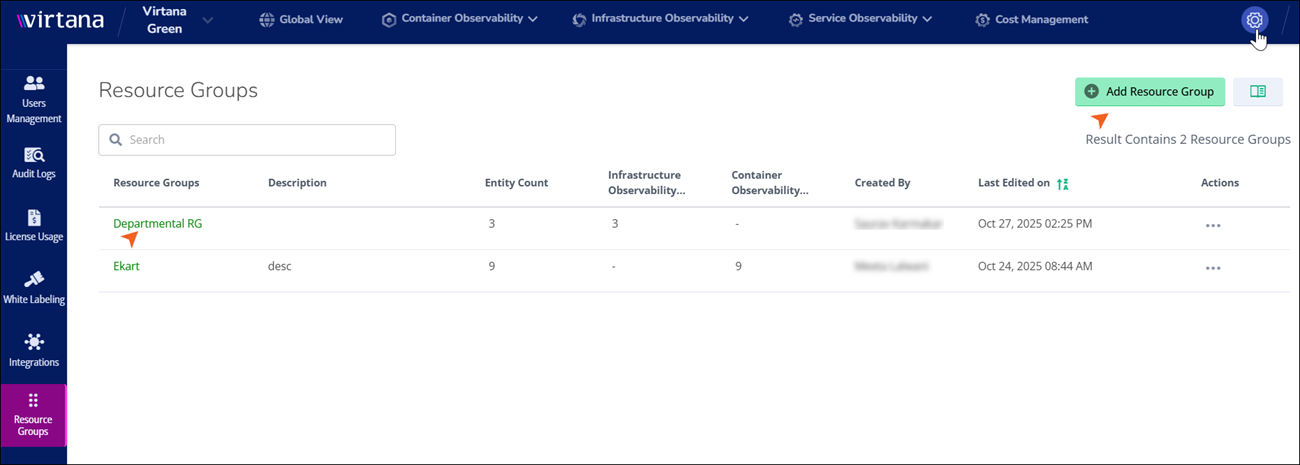Open White Labeling sidebar item
This screenshot has height=465, width=1300.
coord(34,288)
